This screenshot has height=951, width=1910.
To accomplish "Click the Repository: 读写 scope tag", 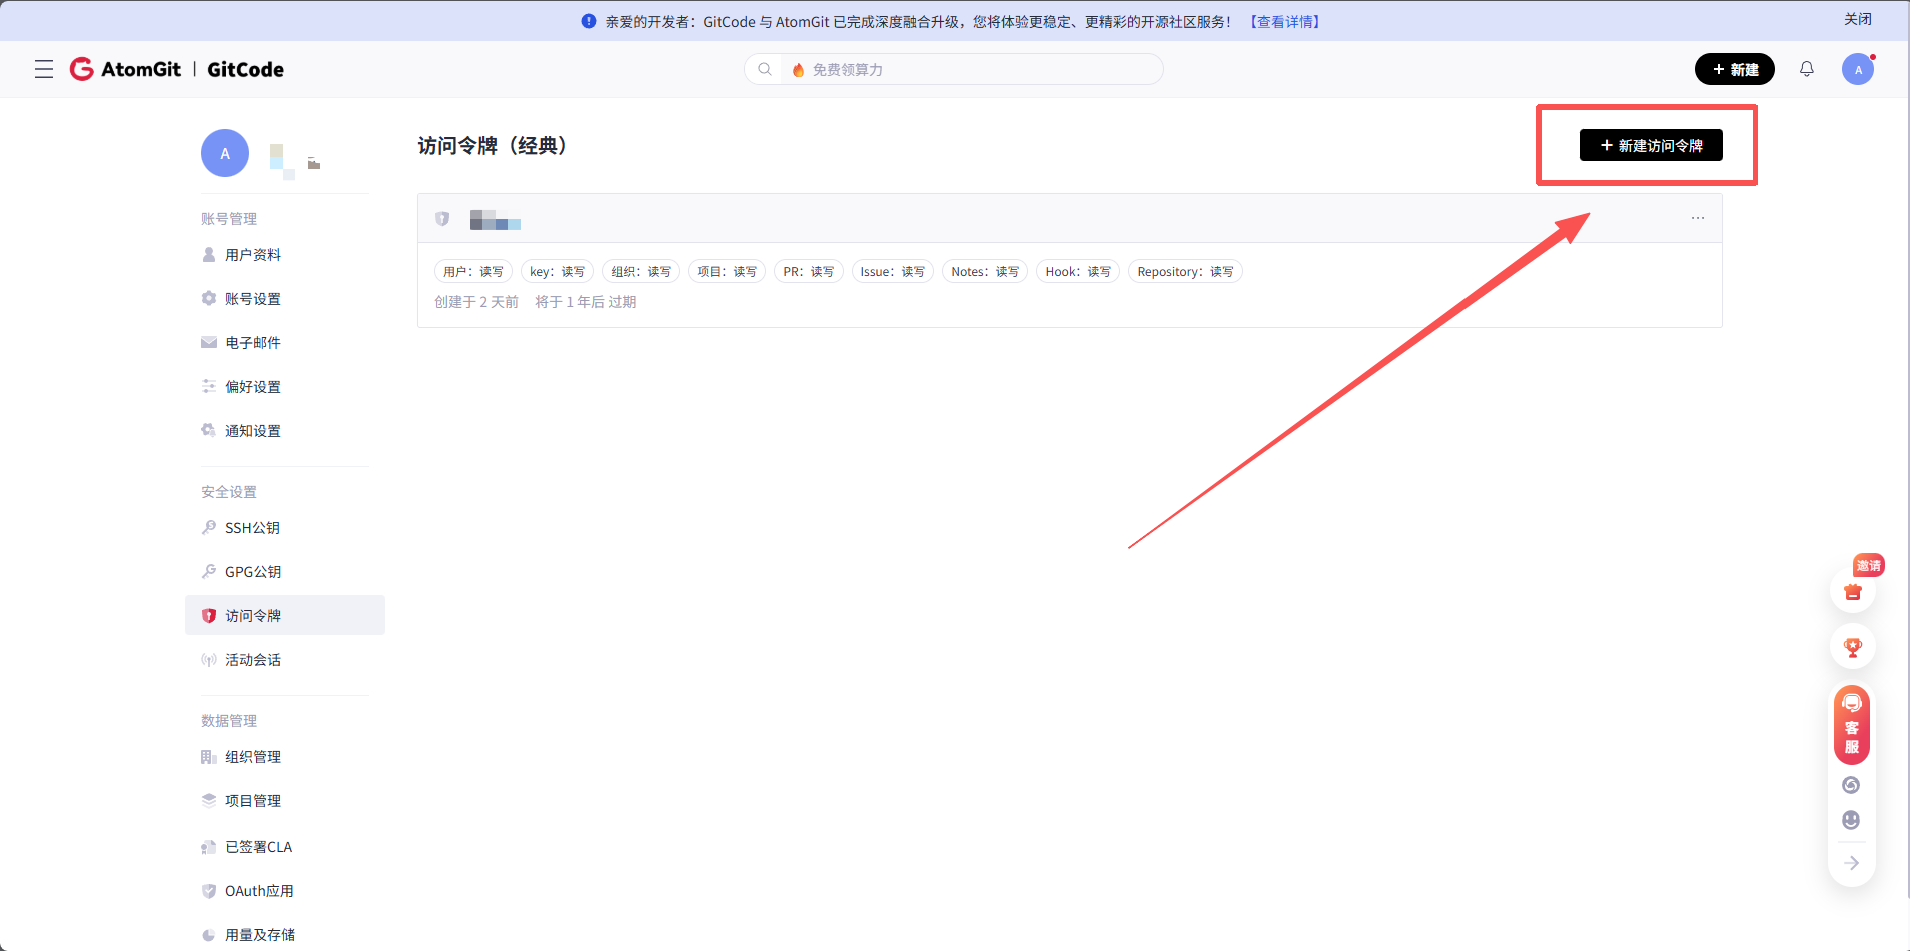I will click(x=1185, y=272).
